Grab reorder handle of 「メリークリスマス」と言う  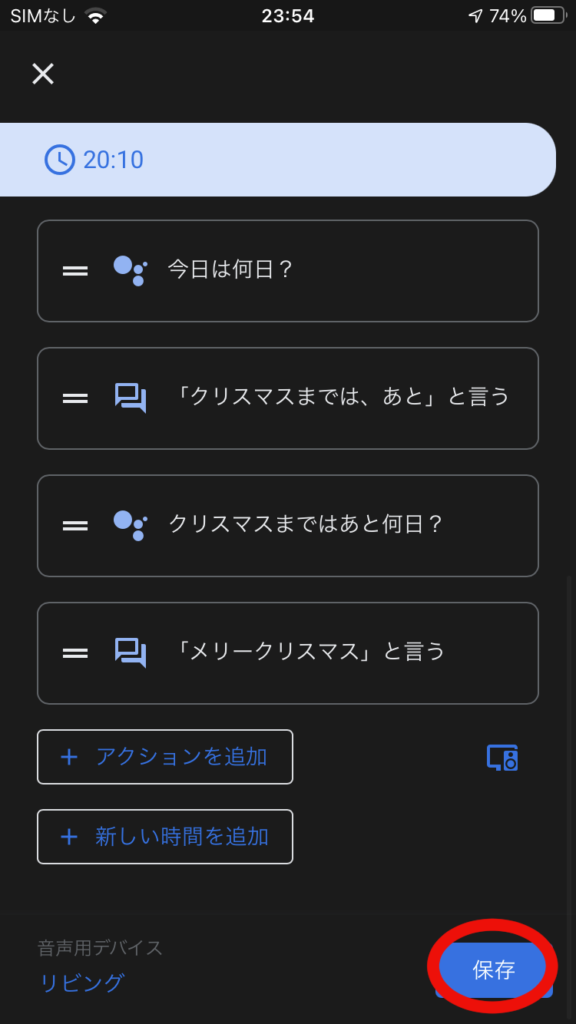(75, 652)
